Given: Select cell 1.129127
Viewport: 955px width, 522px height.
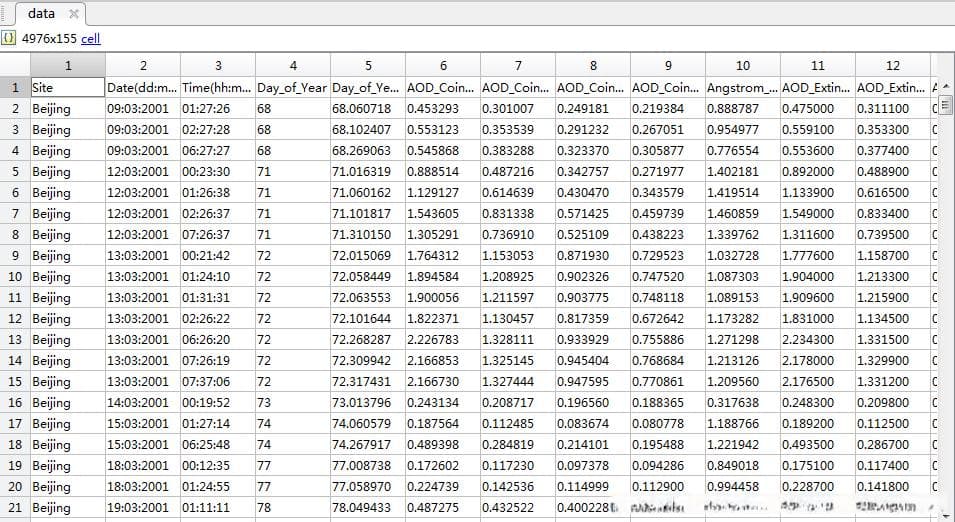Looking at the screenshot, I should pyautogui.click(x=443, y=192).
